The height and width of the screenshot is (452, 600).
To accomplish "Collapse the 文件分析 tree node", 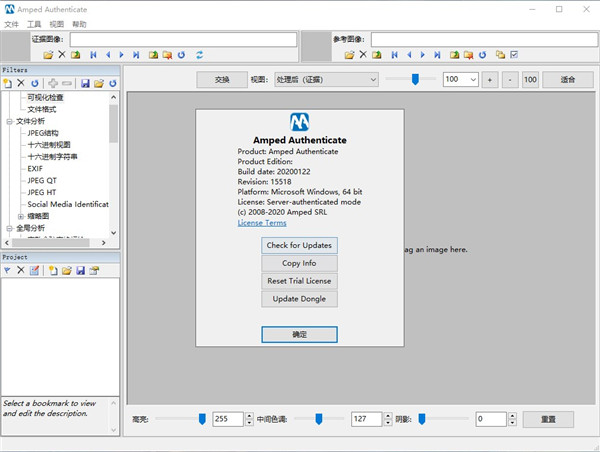I will 10,122.
